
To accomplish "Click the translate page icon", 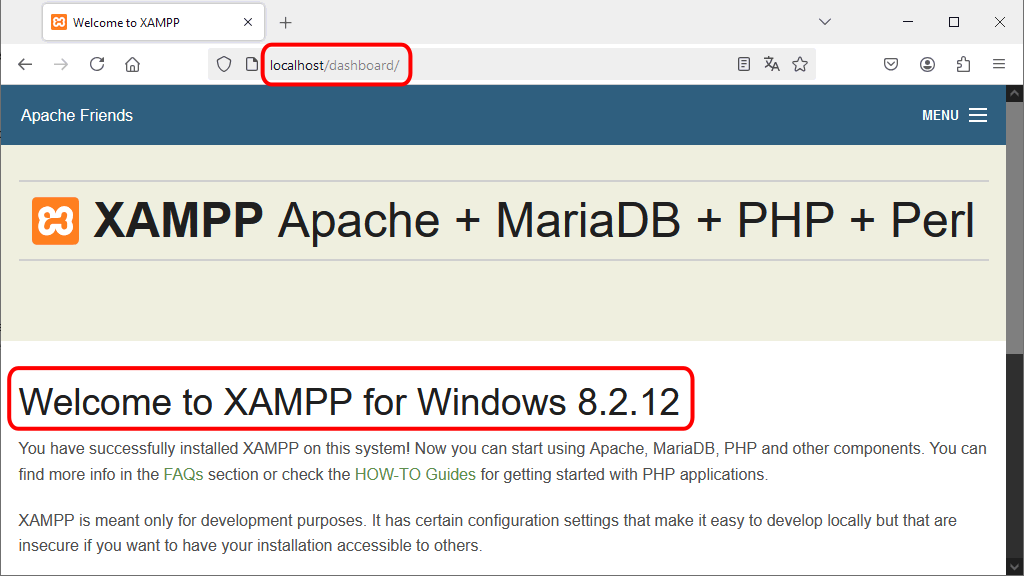I will coord(771,64).
